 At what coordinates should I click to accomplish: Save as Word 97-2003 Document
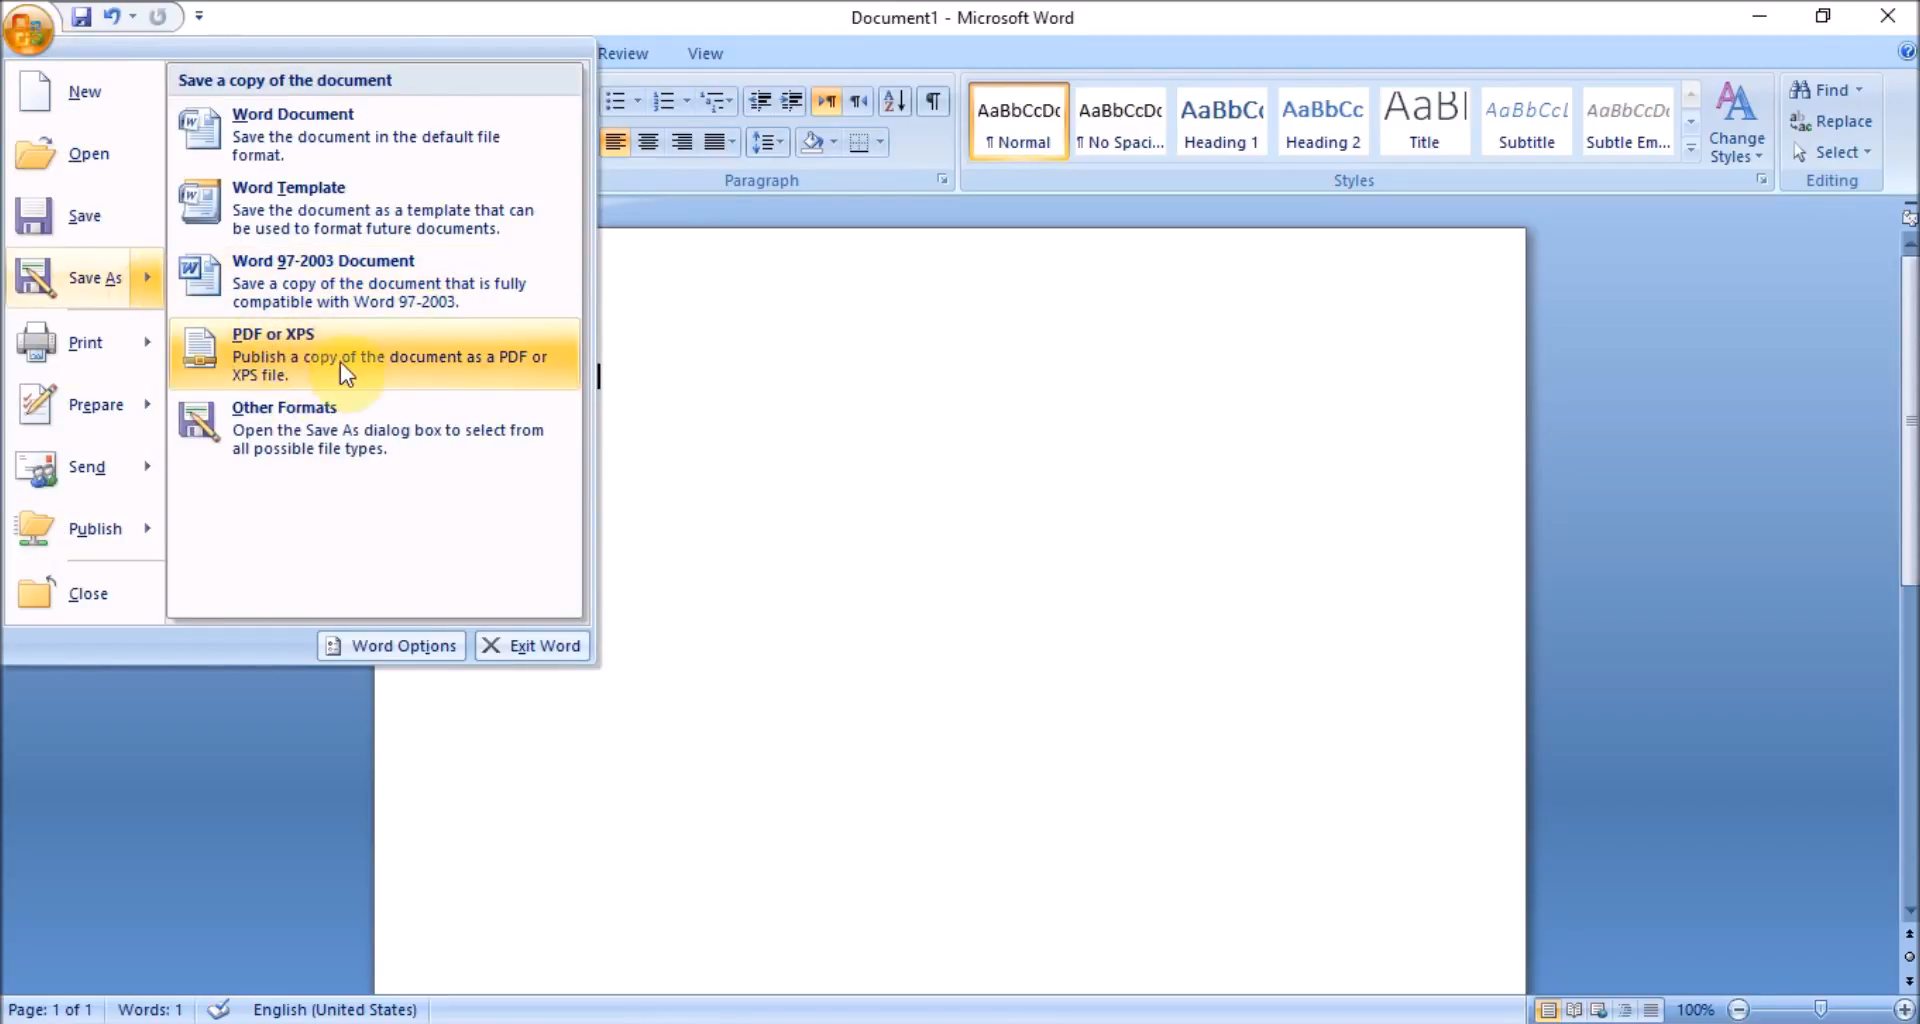[374, 281]
